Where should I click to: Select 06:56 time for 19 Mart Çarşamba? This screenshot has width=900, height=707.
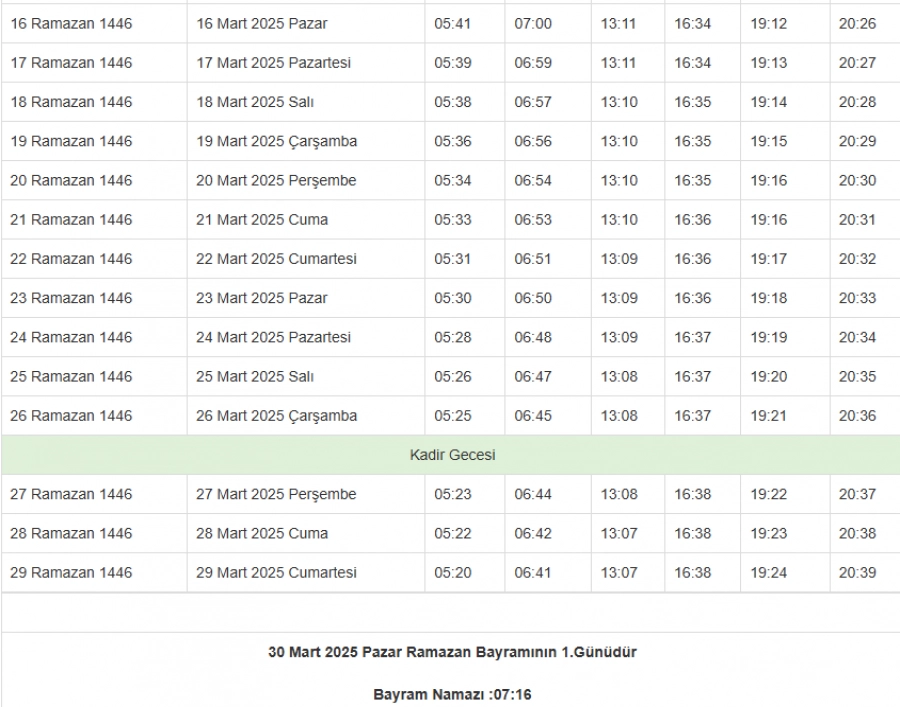533,141
